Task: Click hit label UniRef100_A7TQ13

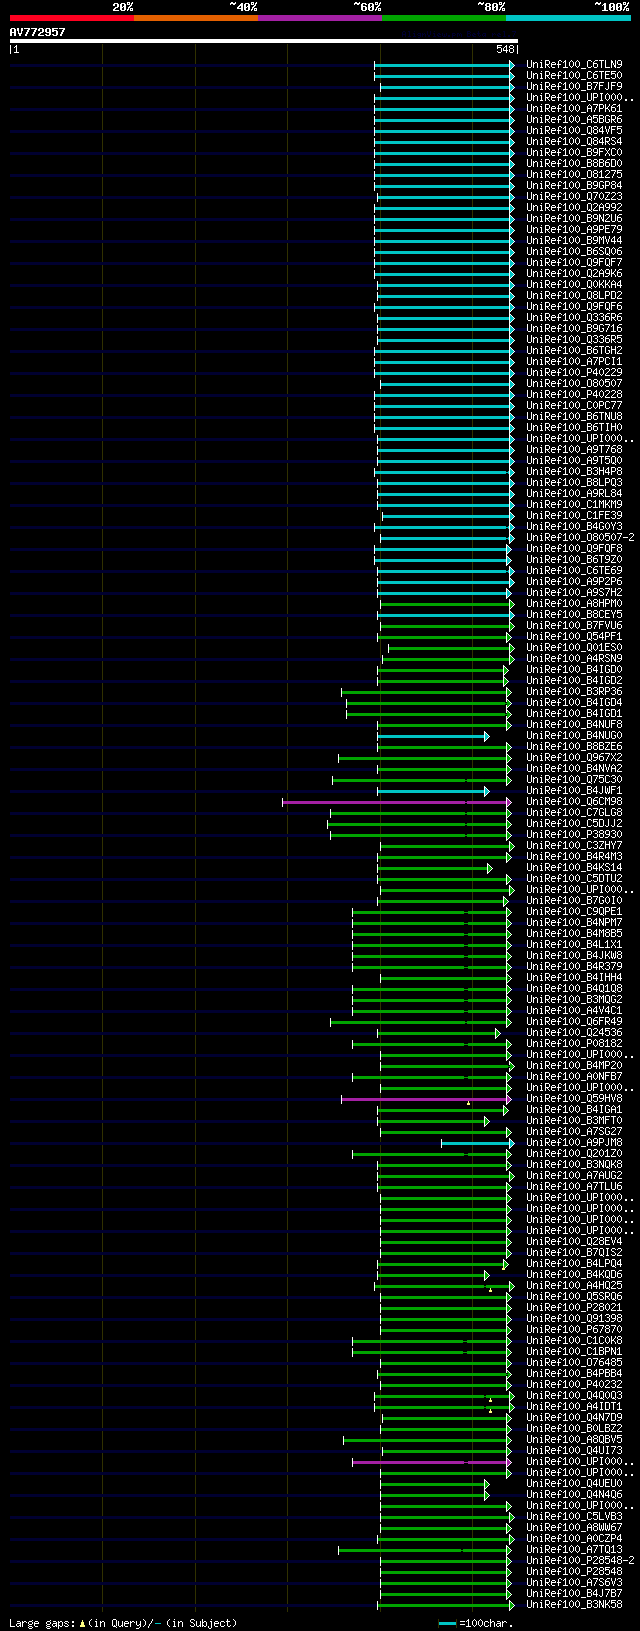Action: point(574,1549)
